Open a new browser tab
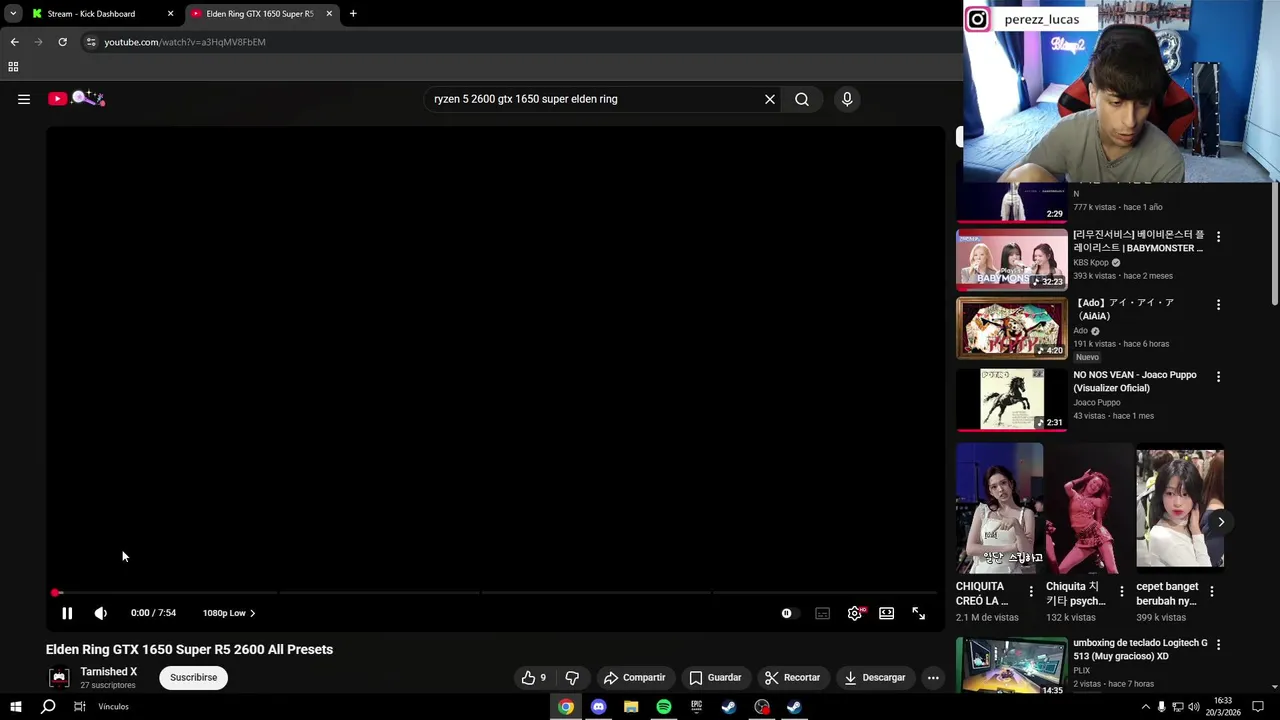Image resolution: width=1280 pixels, height=720 pixels. (353, 14)
